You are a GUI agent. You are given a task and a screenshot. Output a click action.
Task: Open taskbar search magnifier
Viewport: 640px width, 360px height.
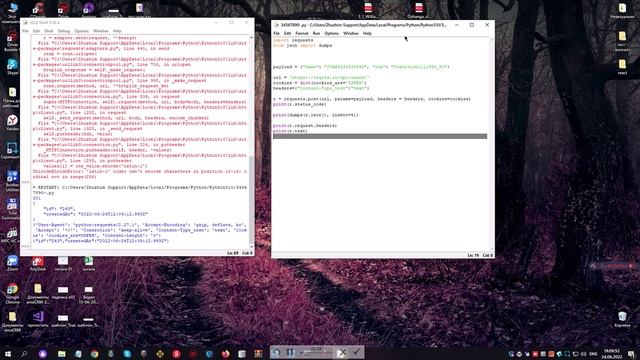24,353
